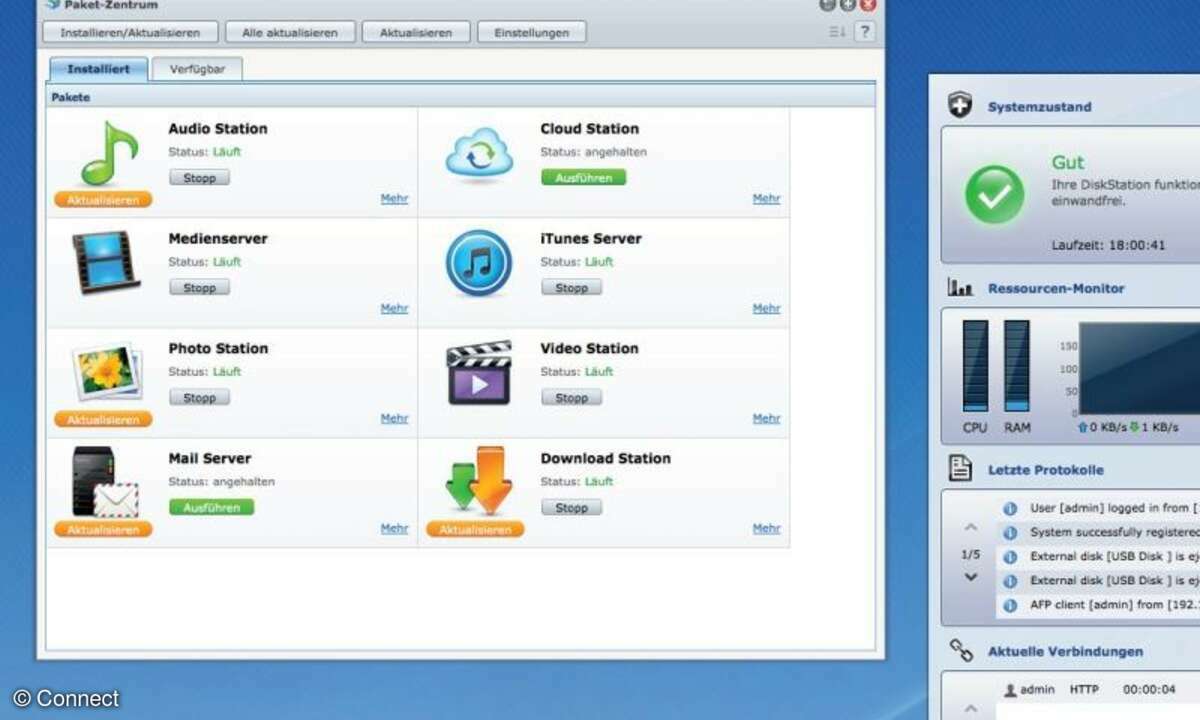This screenshot has height=720, width=1200.
Task: Open the Photo Station flower icon
Action: 107,371
